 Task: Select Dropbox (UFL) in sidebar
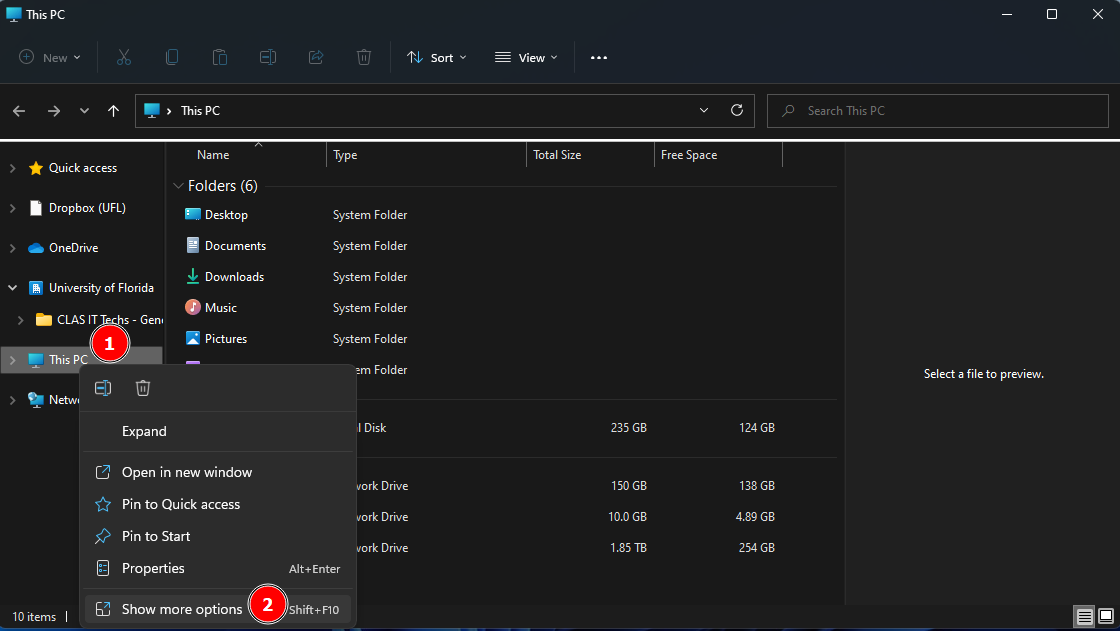point(87,208)
